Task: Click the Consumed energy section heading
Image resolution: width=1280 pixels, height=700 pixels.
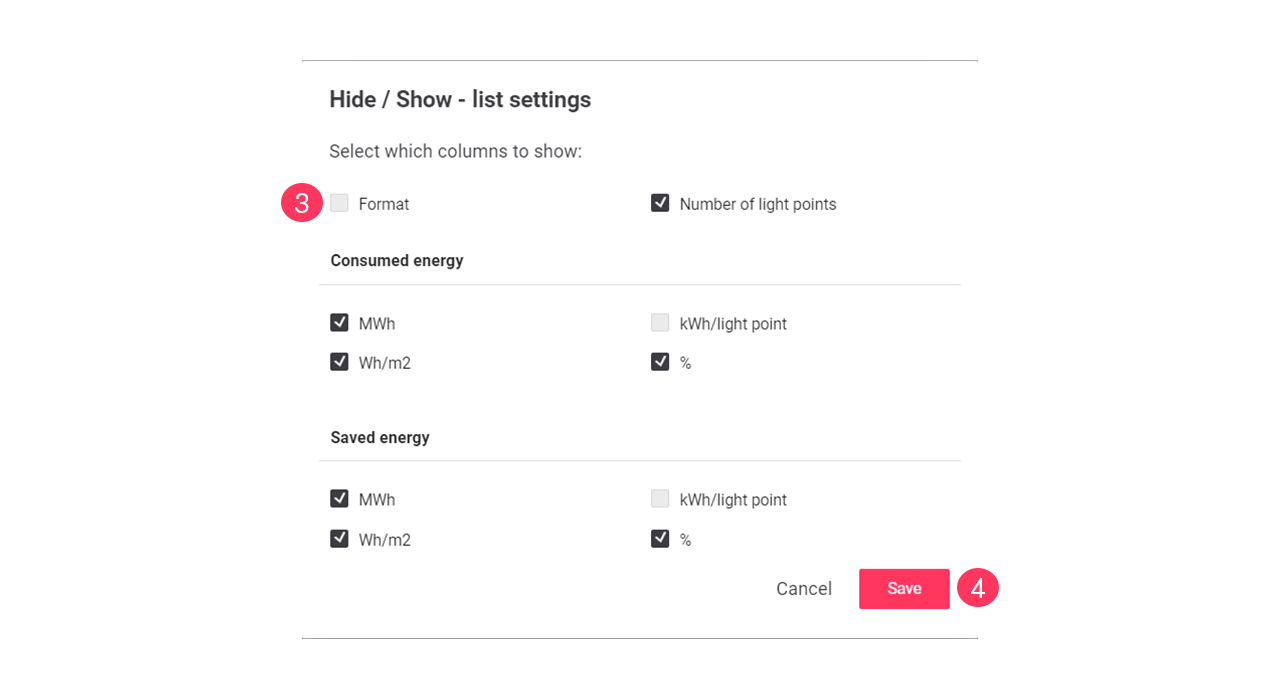Action: 396,260
